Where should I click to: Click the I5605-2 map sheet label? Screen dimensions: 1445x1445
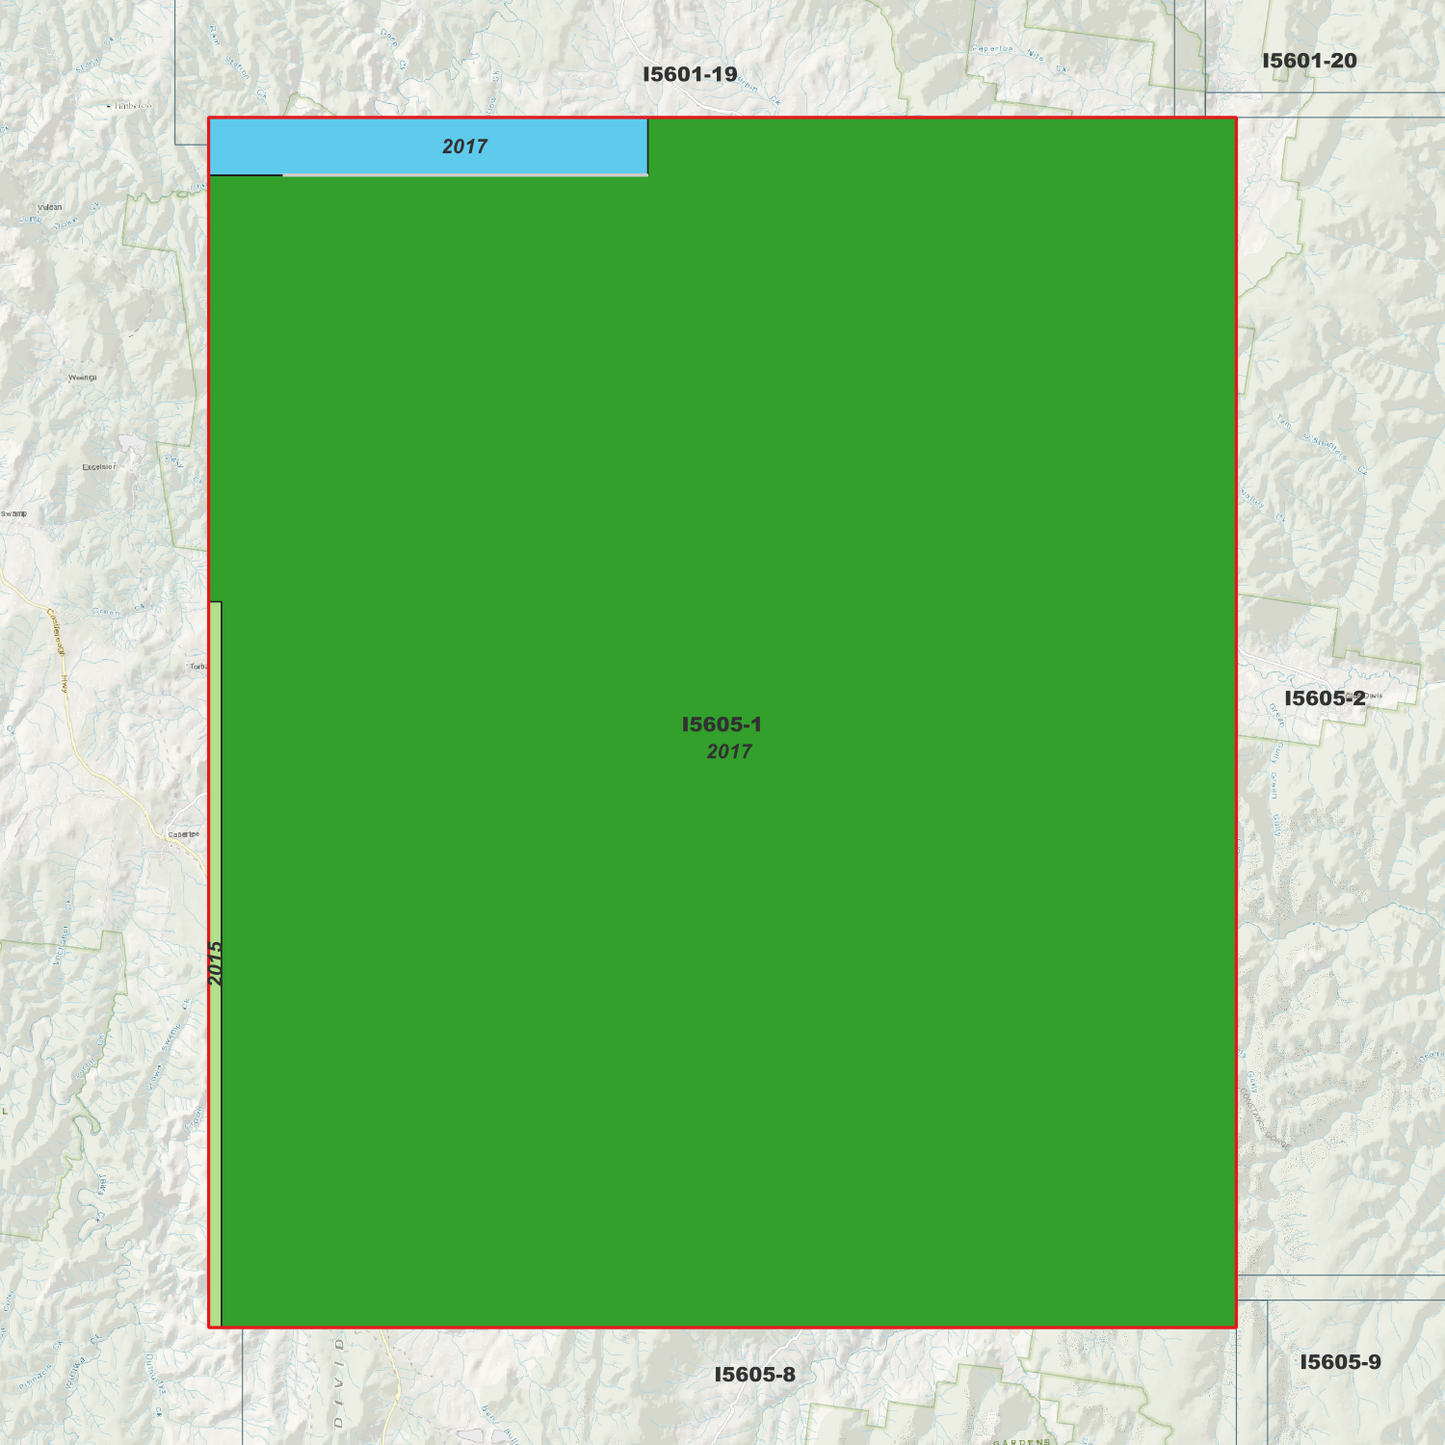[x=1324, y=697]
